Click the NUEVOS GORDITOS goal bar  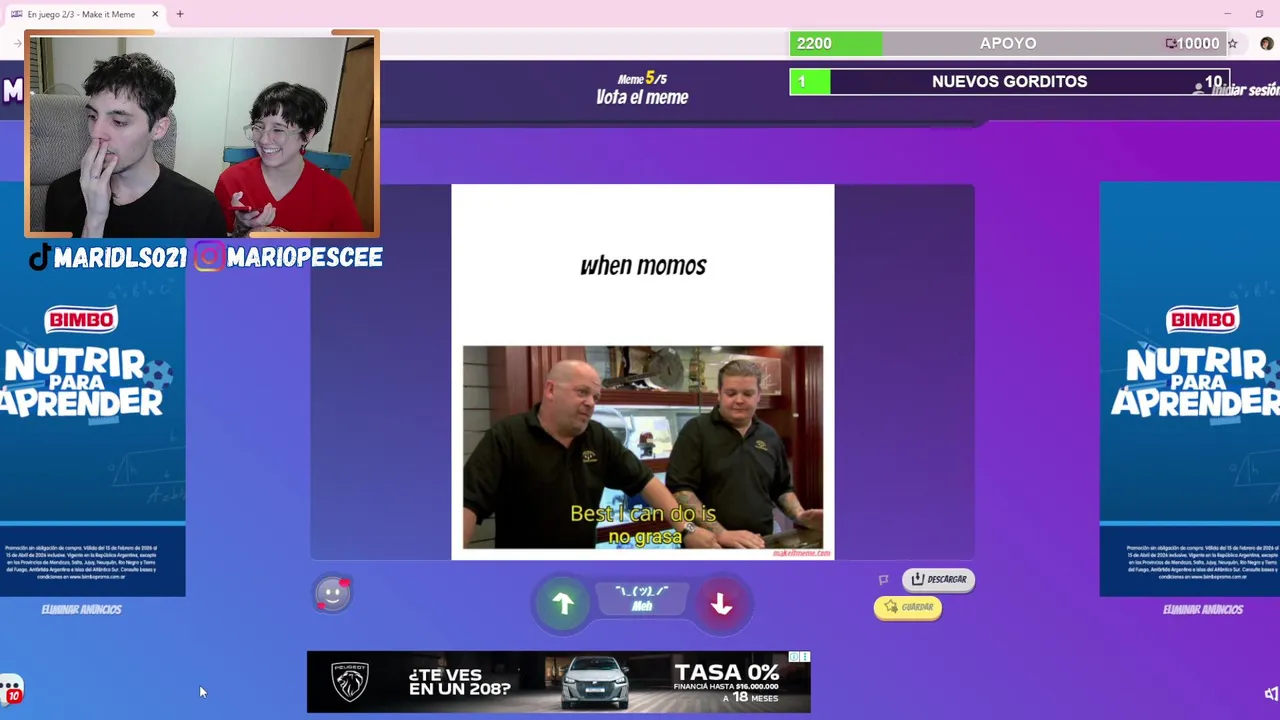tap(1009, 81)
